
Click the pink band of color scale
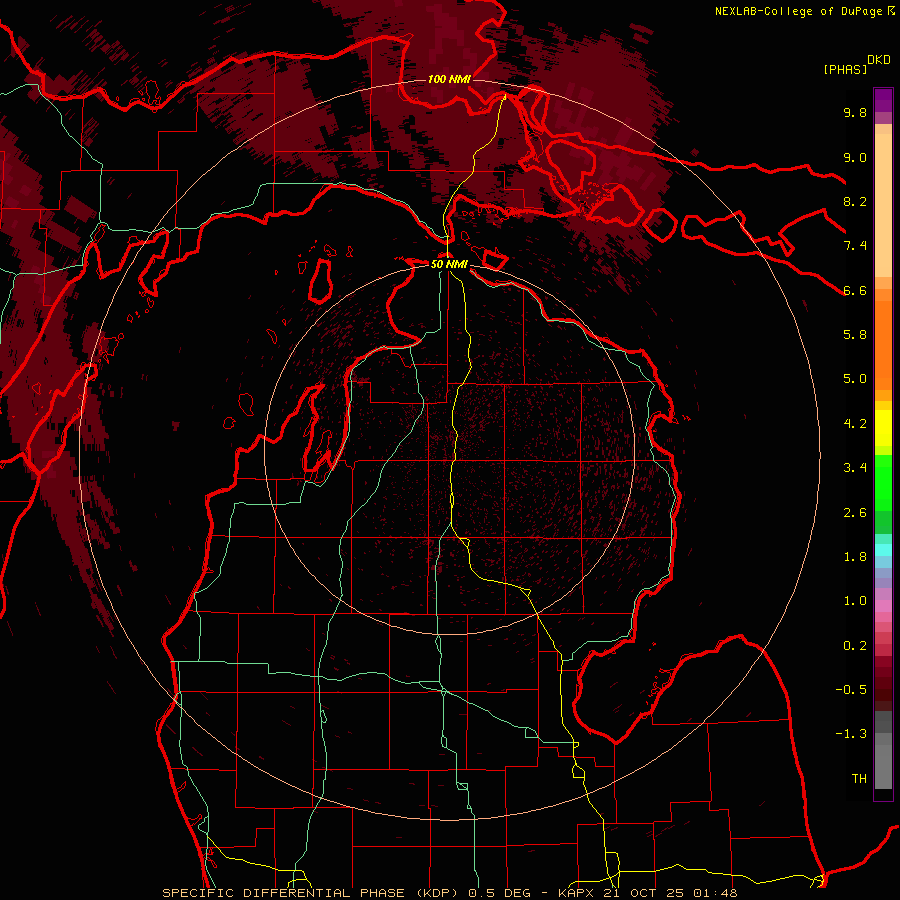tap(883, 606)
